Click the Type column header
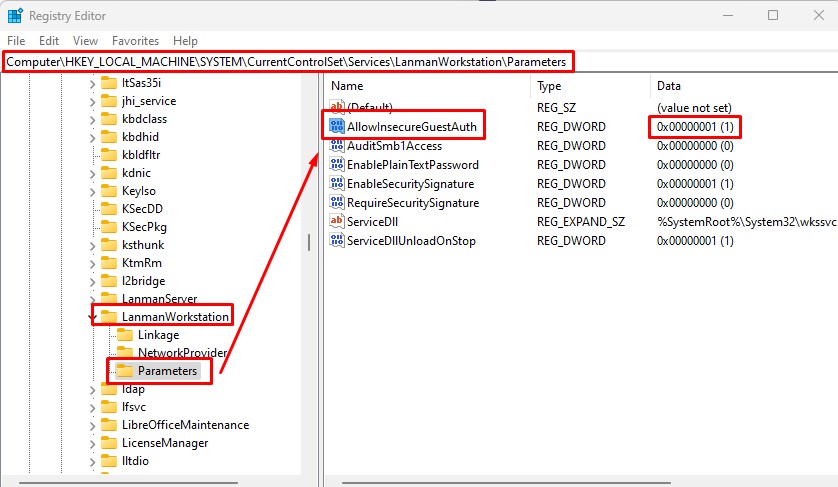This screenshot has width=838, height=487. (549, 86)
